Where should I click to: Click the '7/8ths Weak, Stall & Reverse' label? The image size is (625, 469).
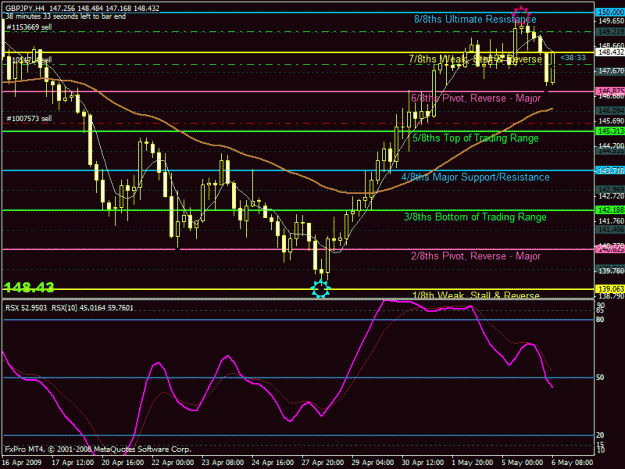(476, 59)
